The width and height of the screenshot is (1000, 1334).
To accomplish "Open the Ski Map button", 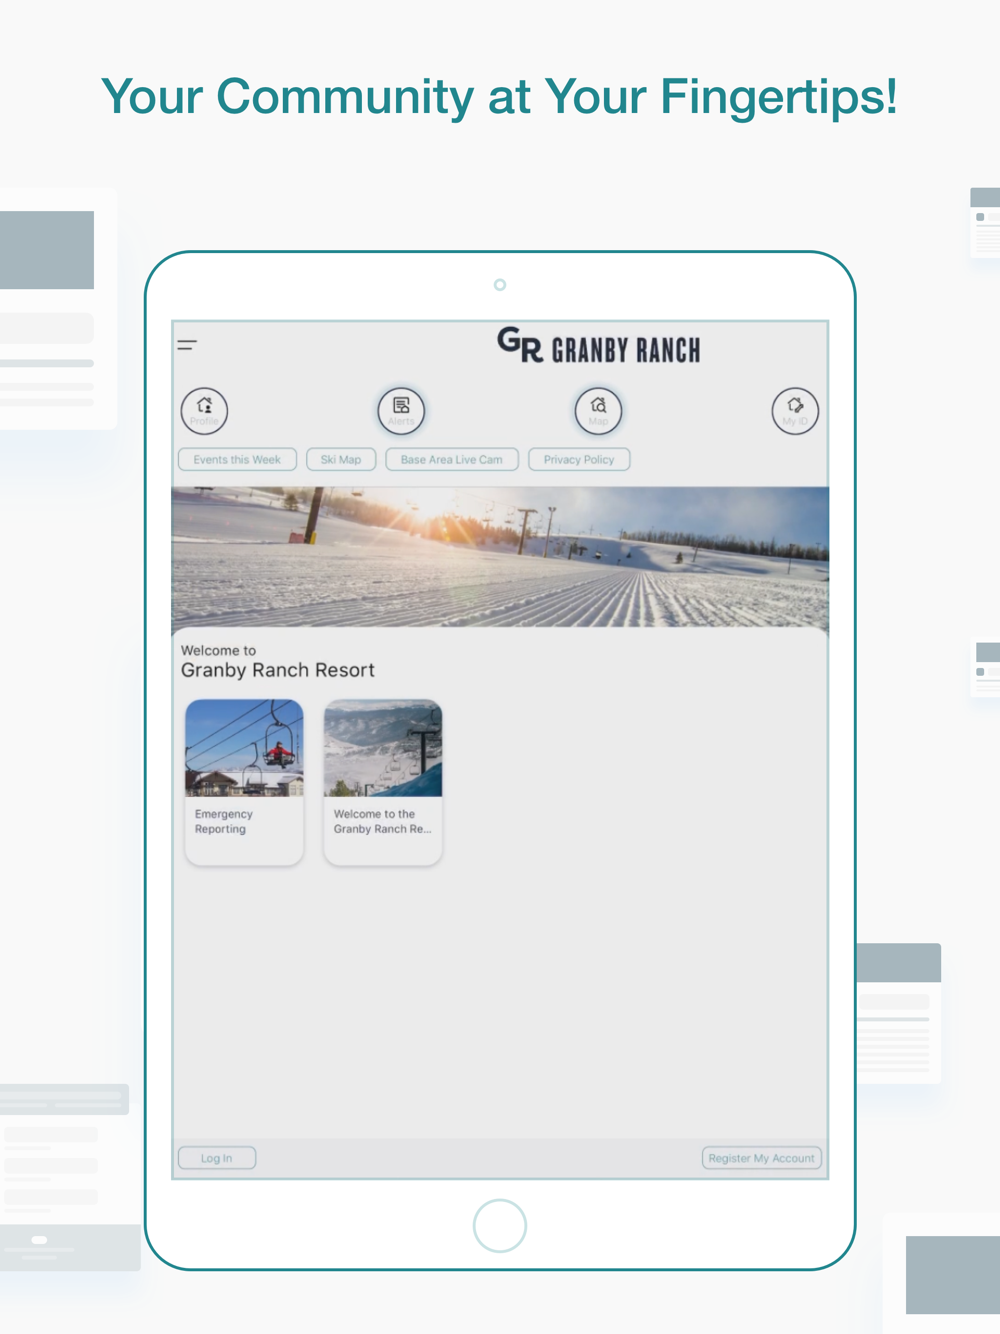I will pyautogui.click(x=341, y=460).
